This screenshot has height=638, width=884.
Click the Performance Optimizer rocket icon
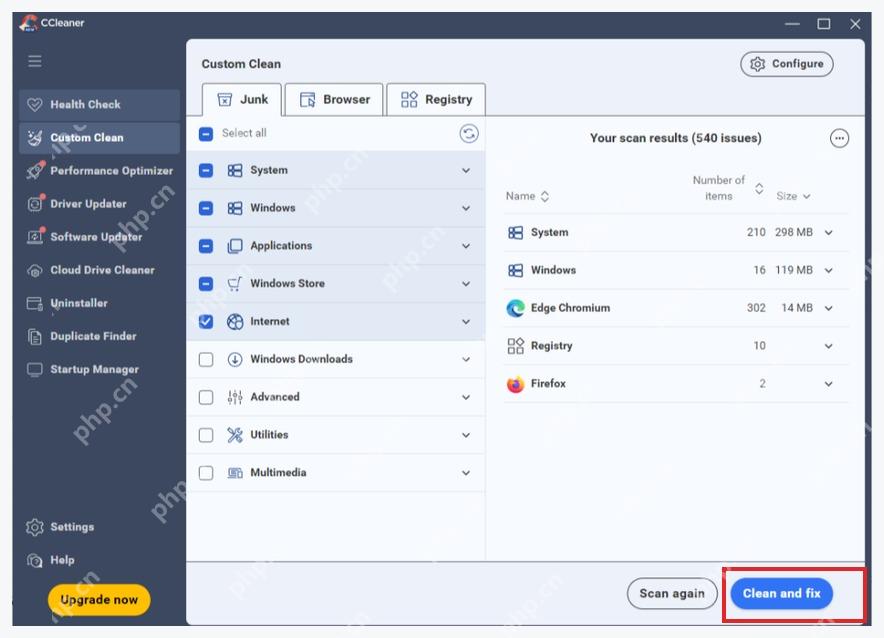click(x=35, y=171)
